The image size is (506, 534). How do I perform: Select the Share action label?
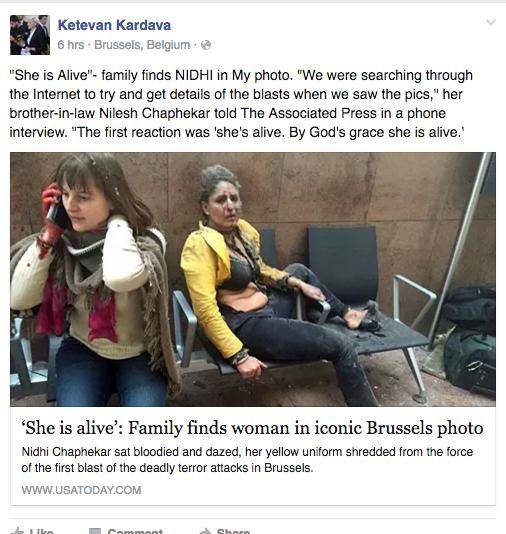(233, 531)
